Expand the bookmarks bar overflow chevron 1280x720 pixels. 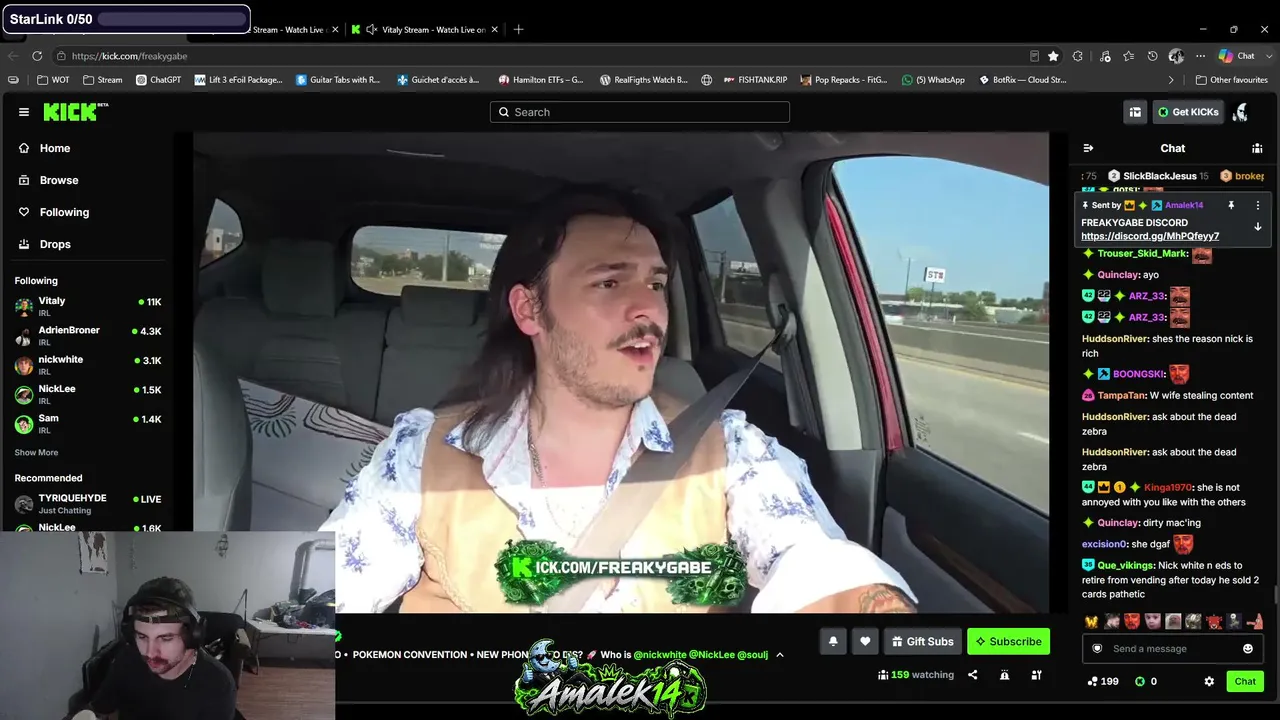coord(1171,80)
